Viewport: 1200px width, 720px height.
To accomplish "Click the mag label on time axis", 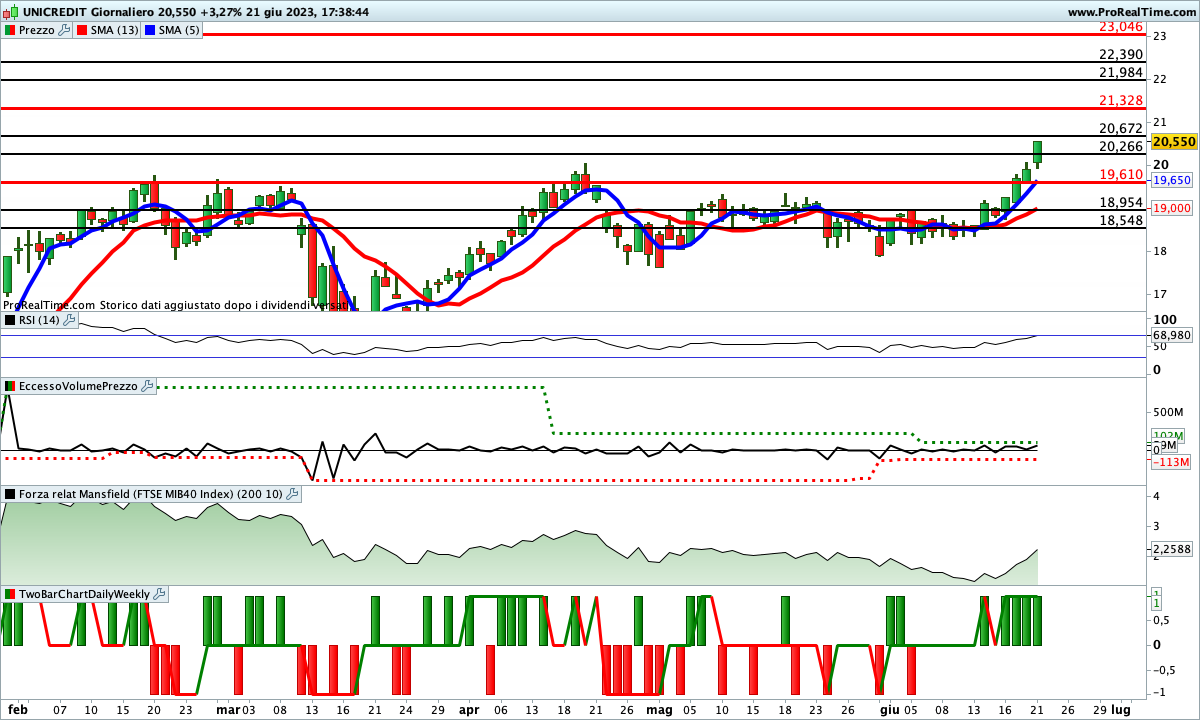I will point(658,708).
